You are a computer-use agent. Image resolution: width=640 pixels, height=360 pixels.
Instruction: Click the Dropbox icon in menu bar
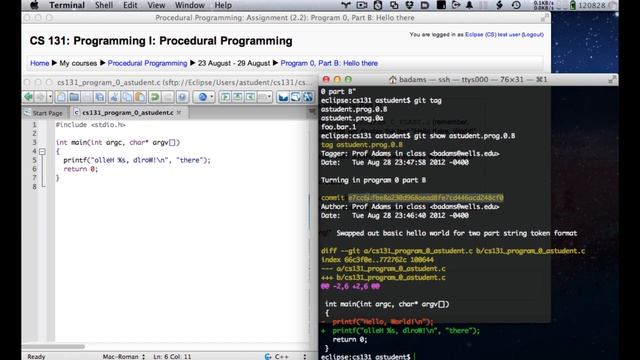[x=409, y=5]
